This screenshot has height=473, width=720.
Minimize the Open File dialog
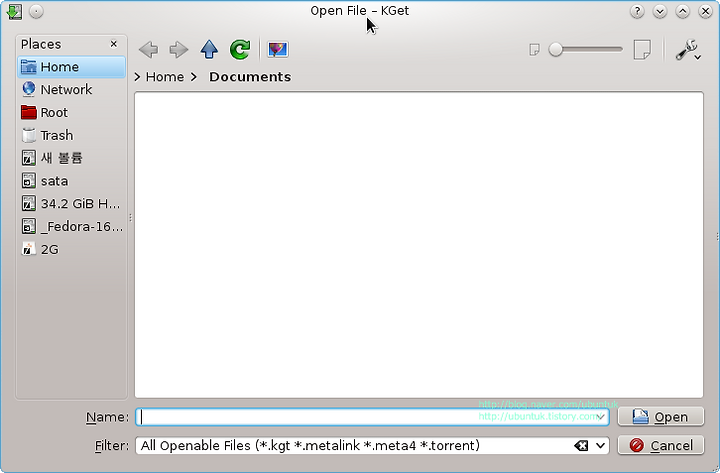(x=660, y=11)
